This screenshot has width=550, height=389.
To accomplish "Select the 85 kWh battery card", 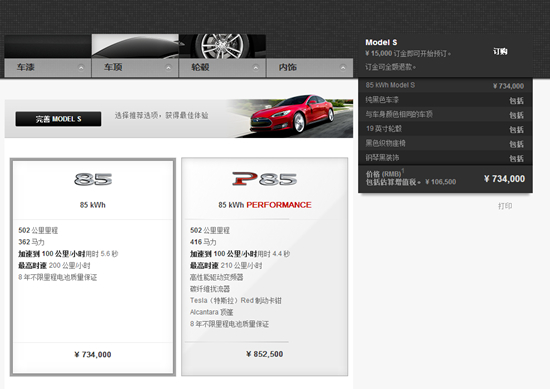I will point(93,267).
